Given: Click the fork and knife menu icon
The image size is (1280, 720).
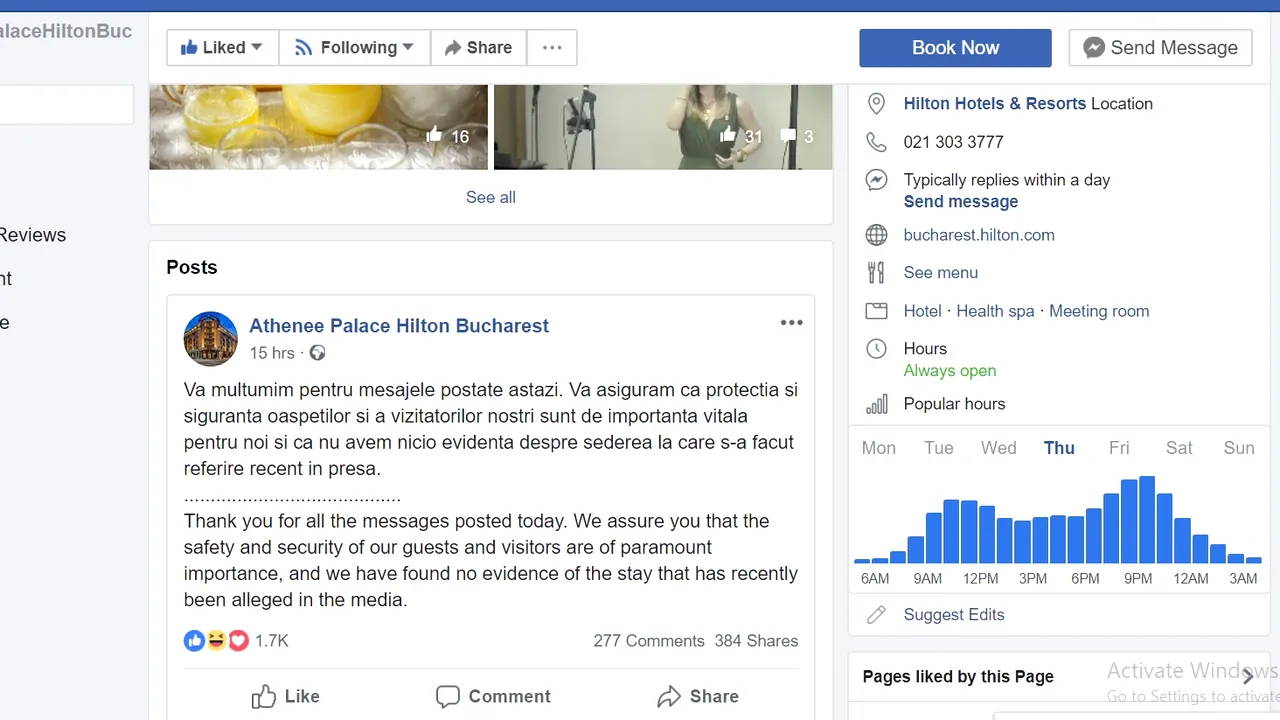Looking at the screenshot, I should point(876,272).
